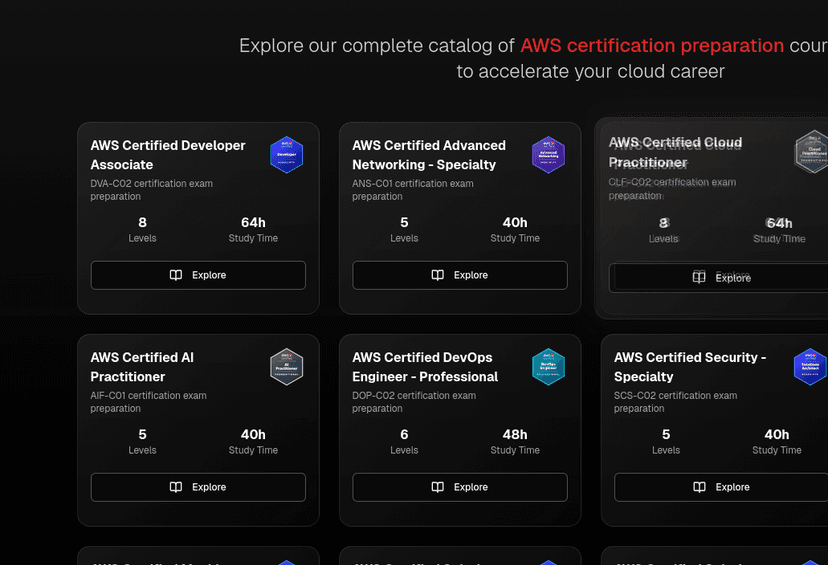Screen dimensions: 828x565
Task: Click the AI Practitioner badge icon
Action: coord(286,367)
